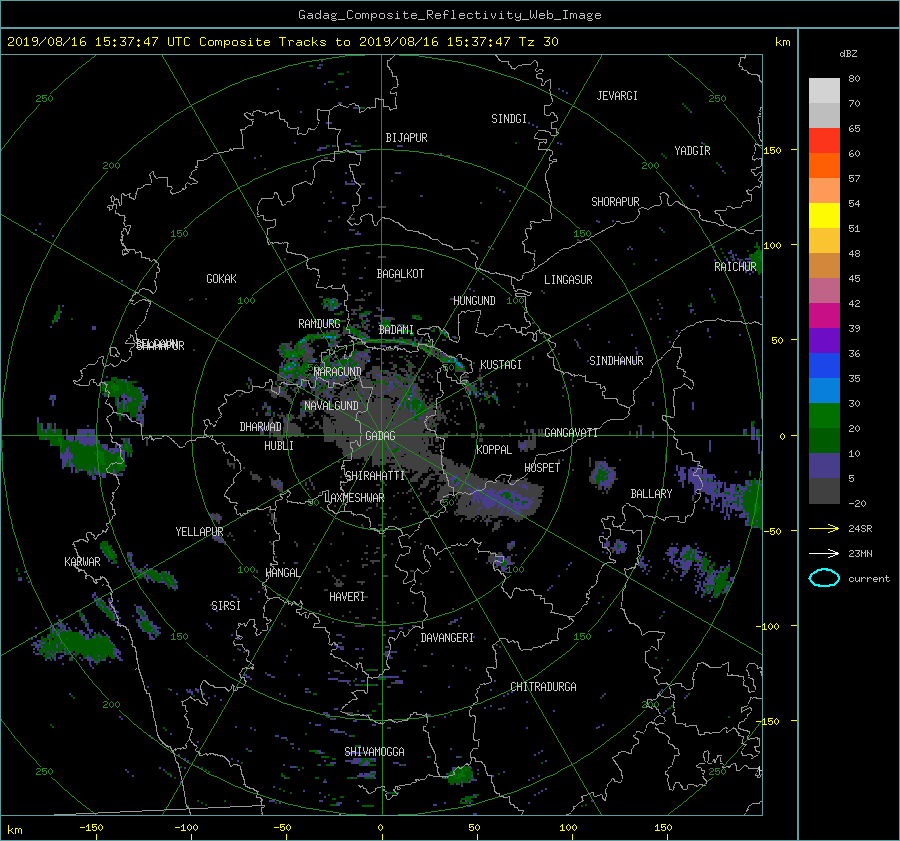Click the GOKAK city label

pyautogui.click(x=221, y=279)
